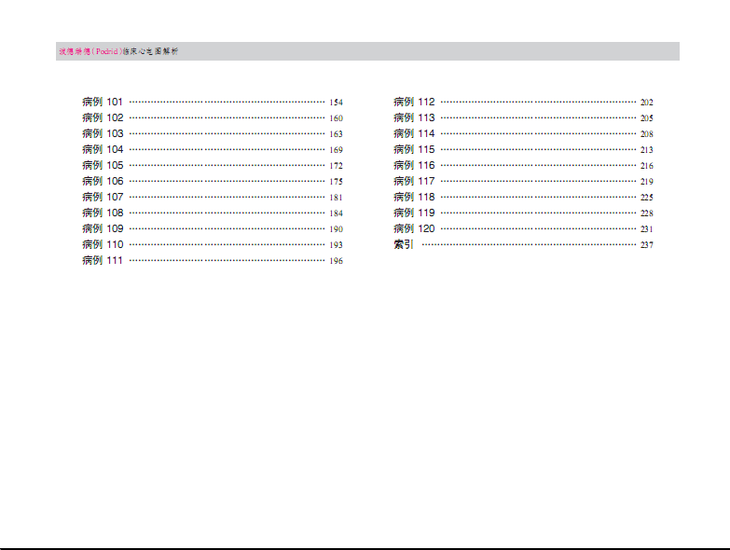Click page number 190 for 病例 109
730x550 pixels.
(336, 229)
